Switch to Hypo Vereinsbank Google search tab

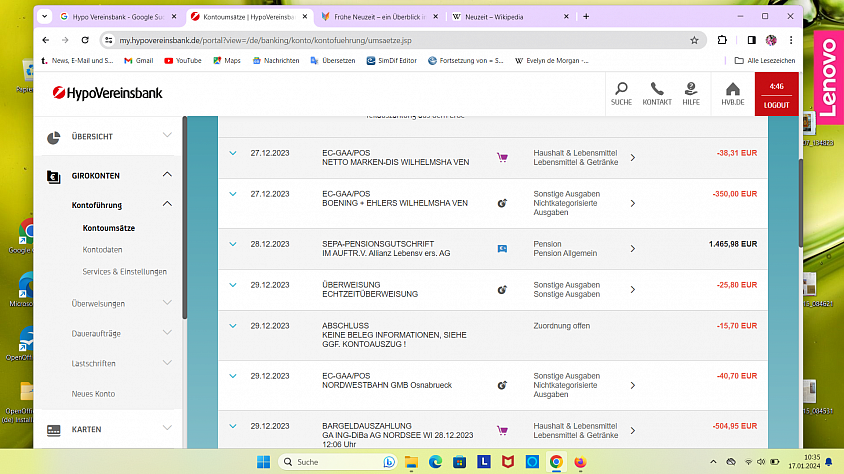point(118,17)
